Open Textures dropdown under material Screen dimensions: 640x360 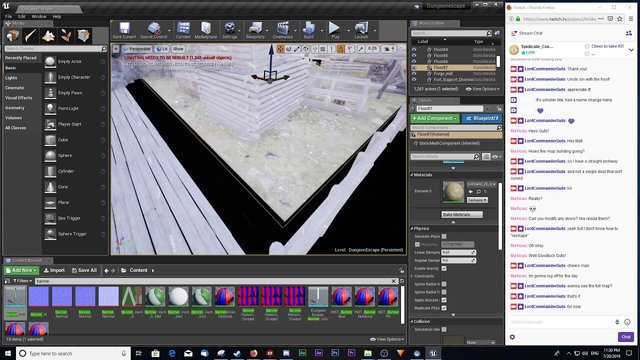(x=477, y=200)
